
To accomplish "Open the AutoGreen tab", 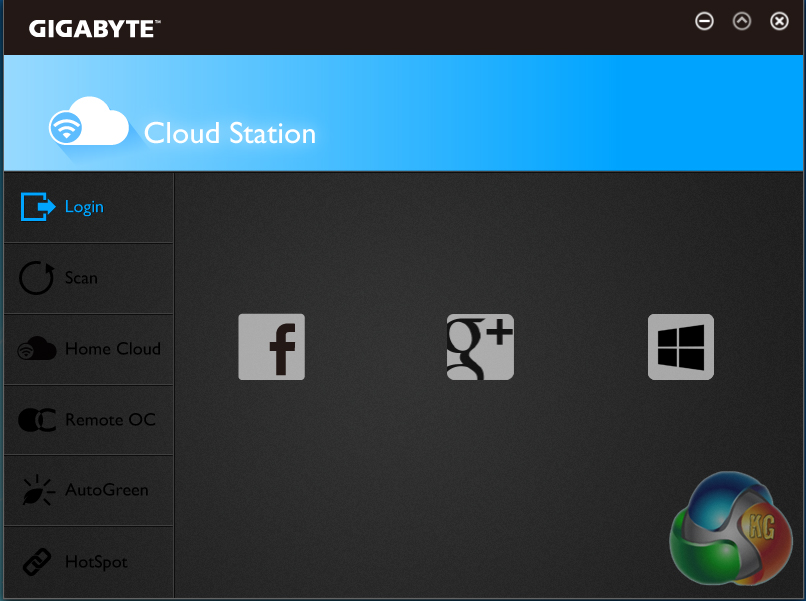I will click(88, 490).
